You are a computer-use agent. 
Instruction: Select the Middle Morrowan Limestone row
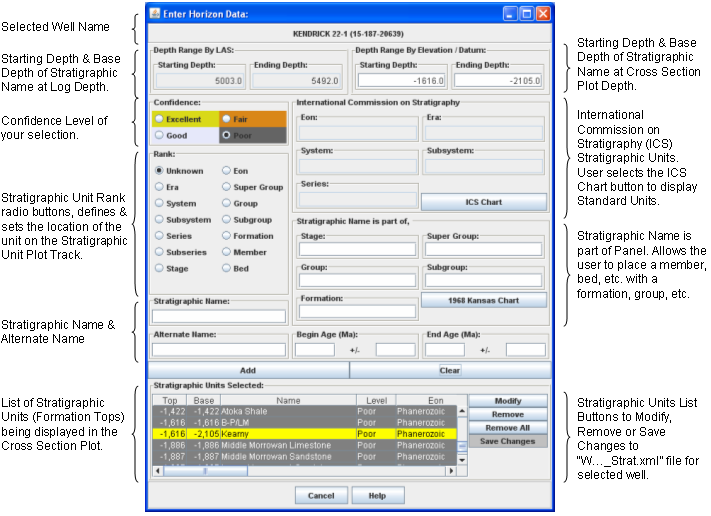pyautogui.click(x=304, y=445)
